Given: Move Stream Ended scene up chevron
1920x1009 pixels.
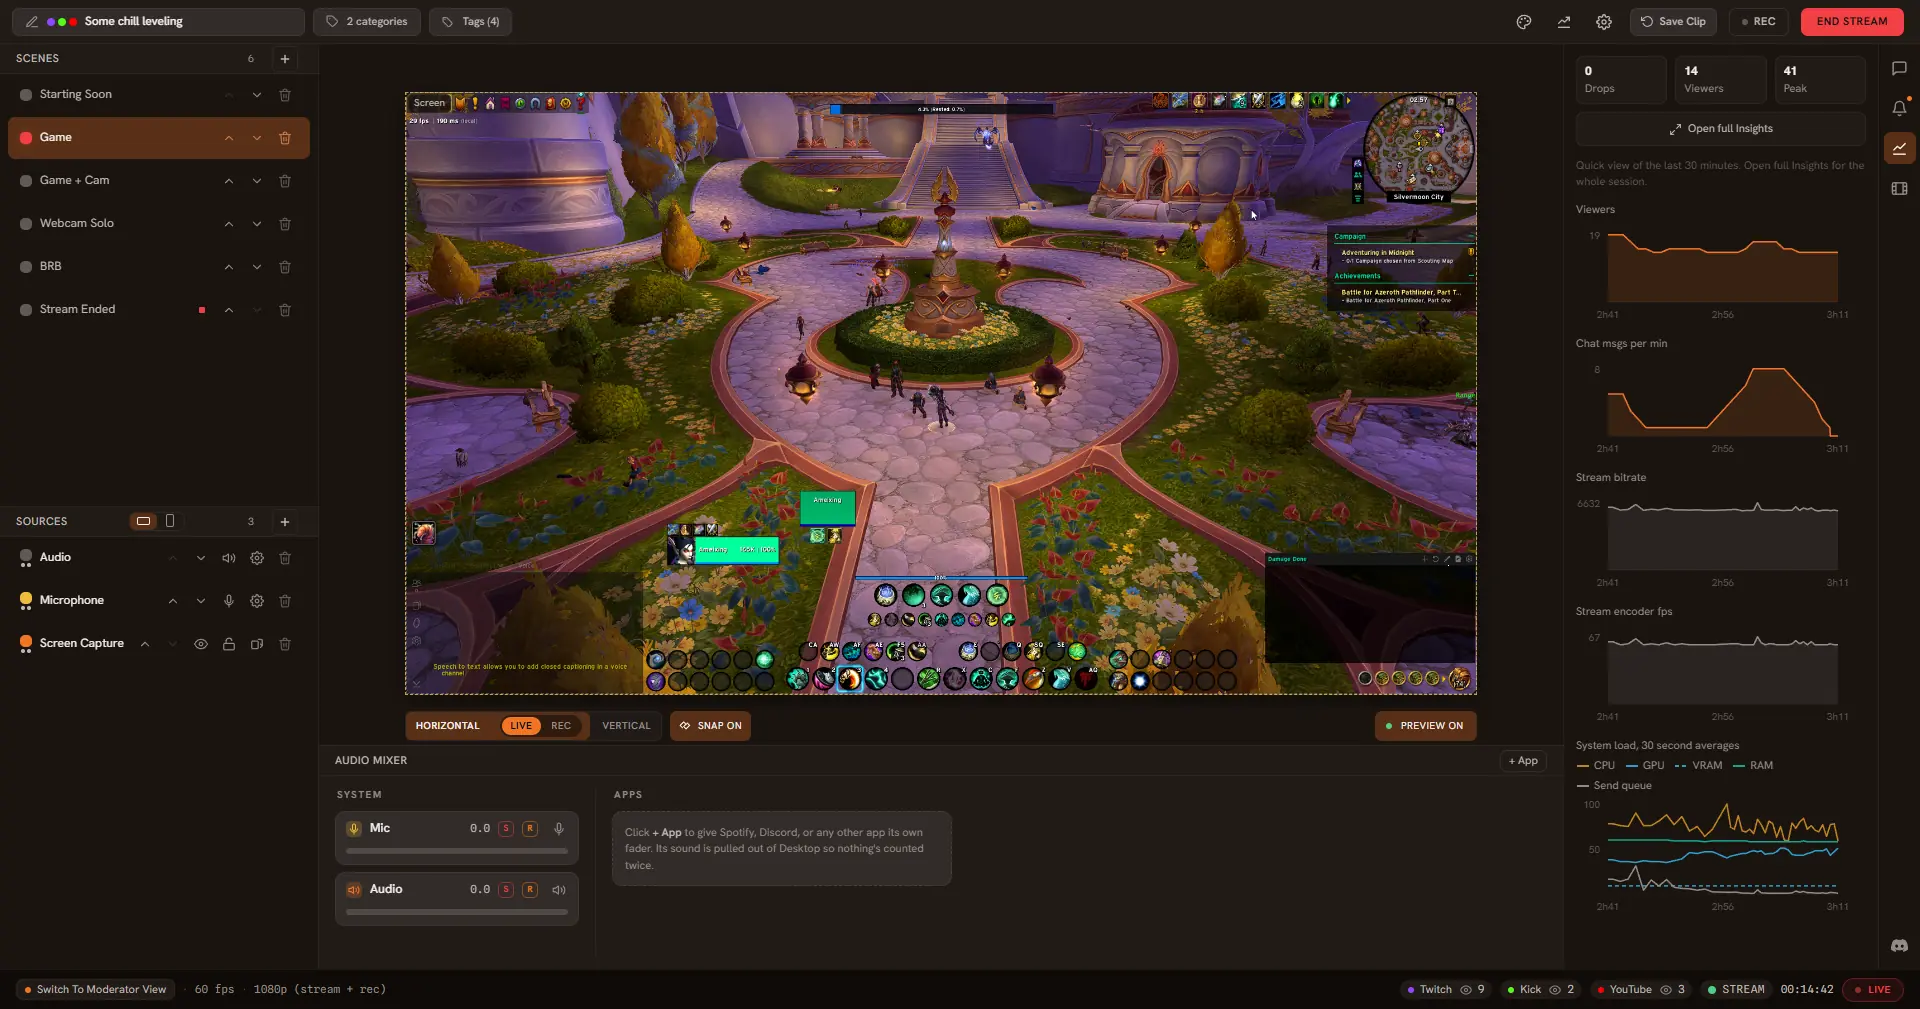Looking at the screenshot, I should (229, 310).
